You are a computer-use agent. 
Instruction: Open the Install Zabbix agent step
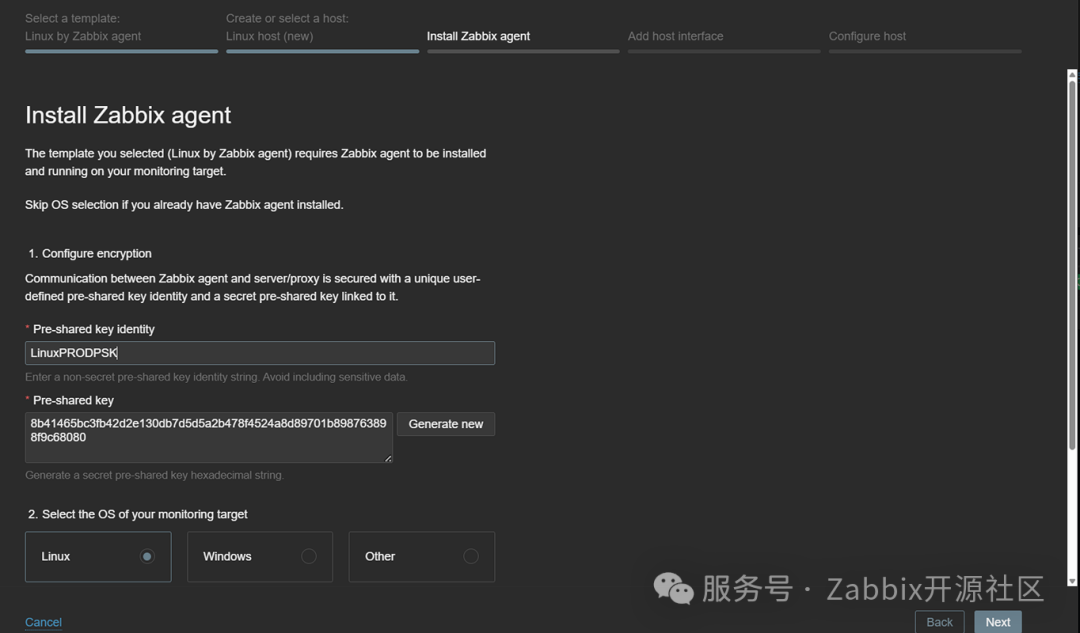pyautogui.click(x=478, y=36)
